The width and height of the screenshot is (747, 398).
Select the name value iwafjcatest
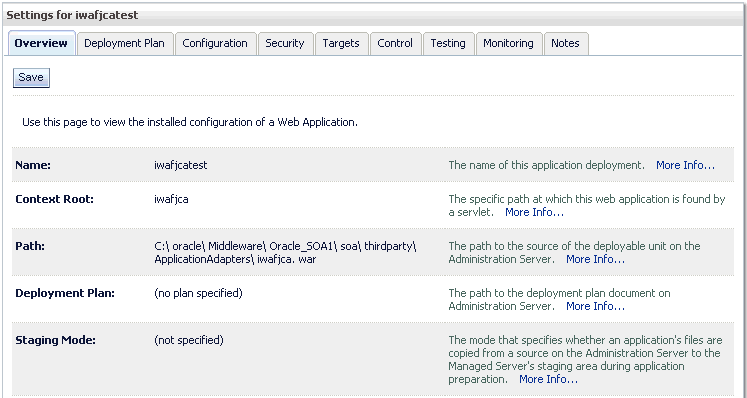tap(181, 165)
